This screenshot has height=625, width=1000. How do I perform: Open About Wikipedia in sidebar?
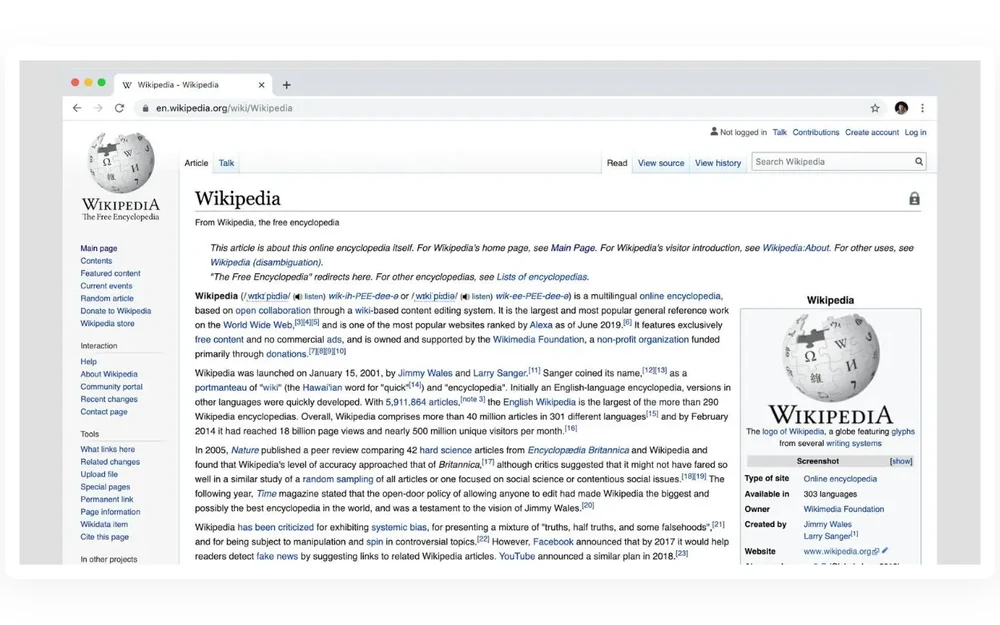109,374
